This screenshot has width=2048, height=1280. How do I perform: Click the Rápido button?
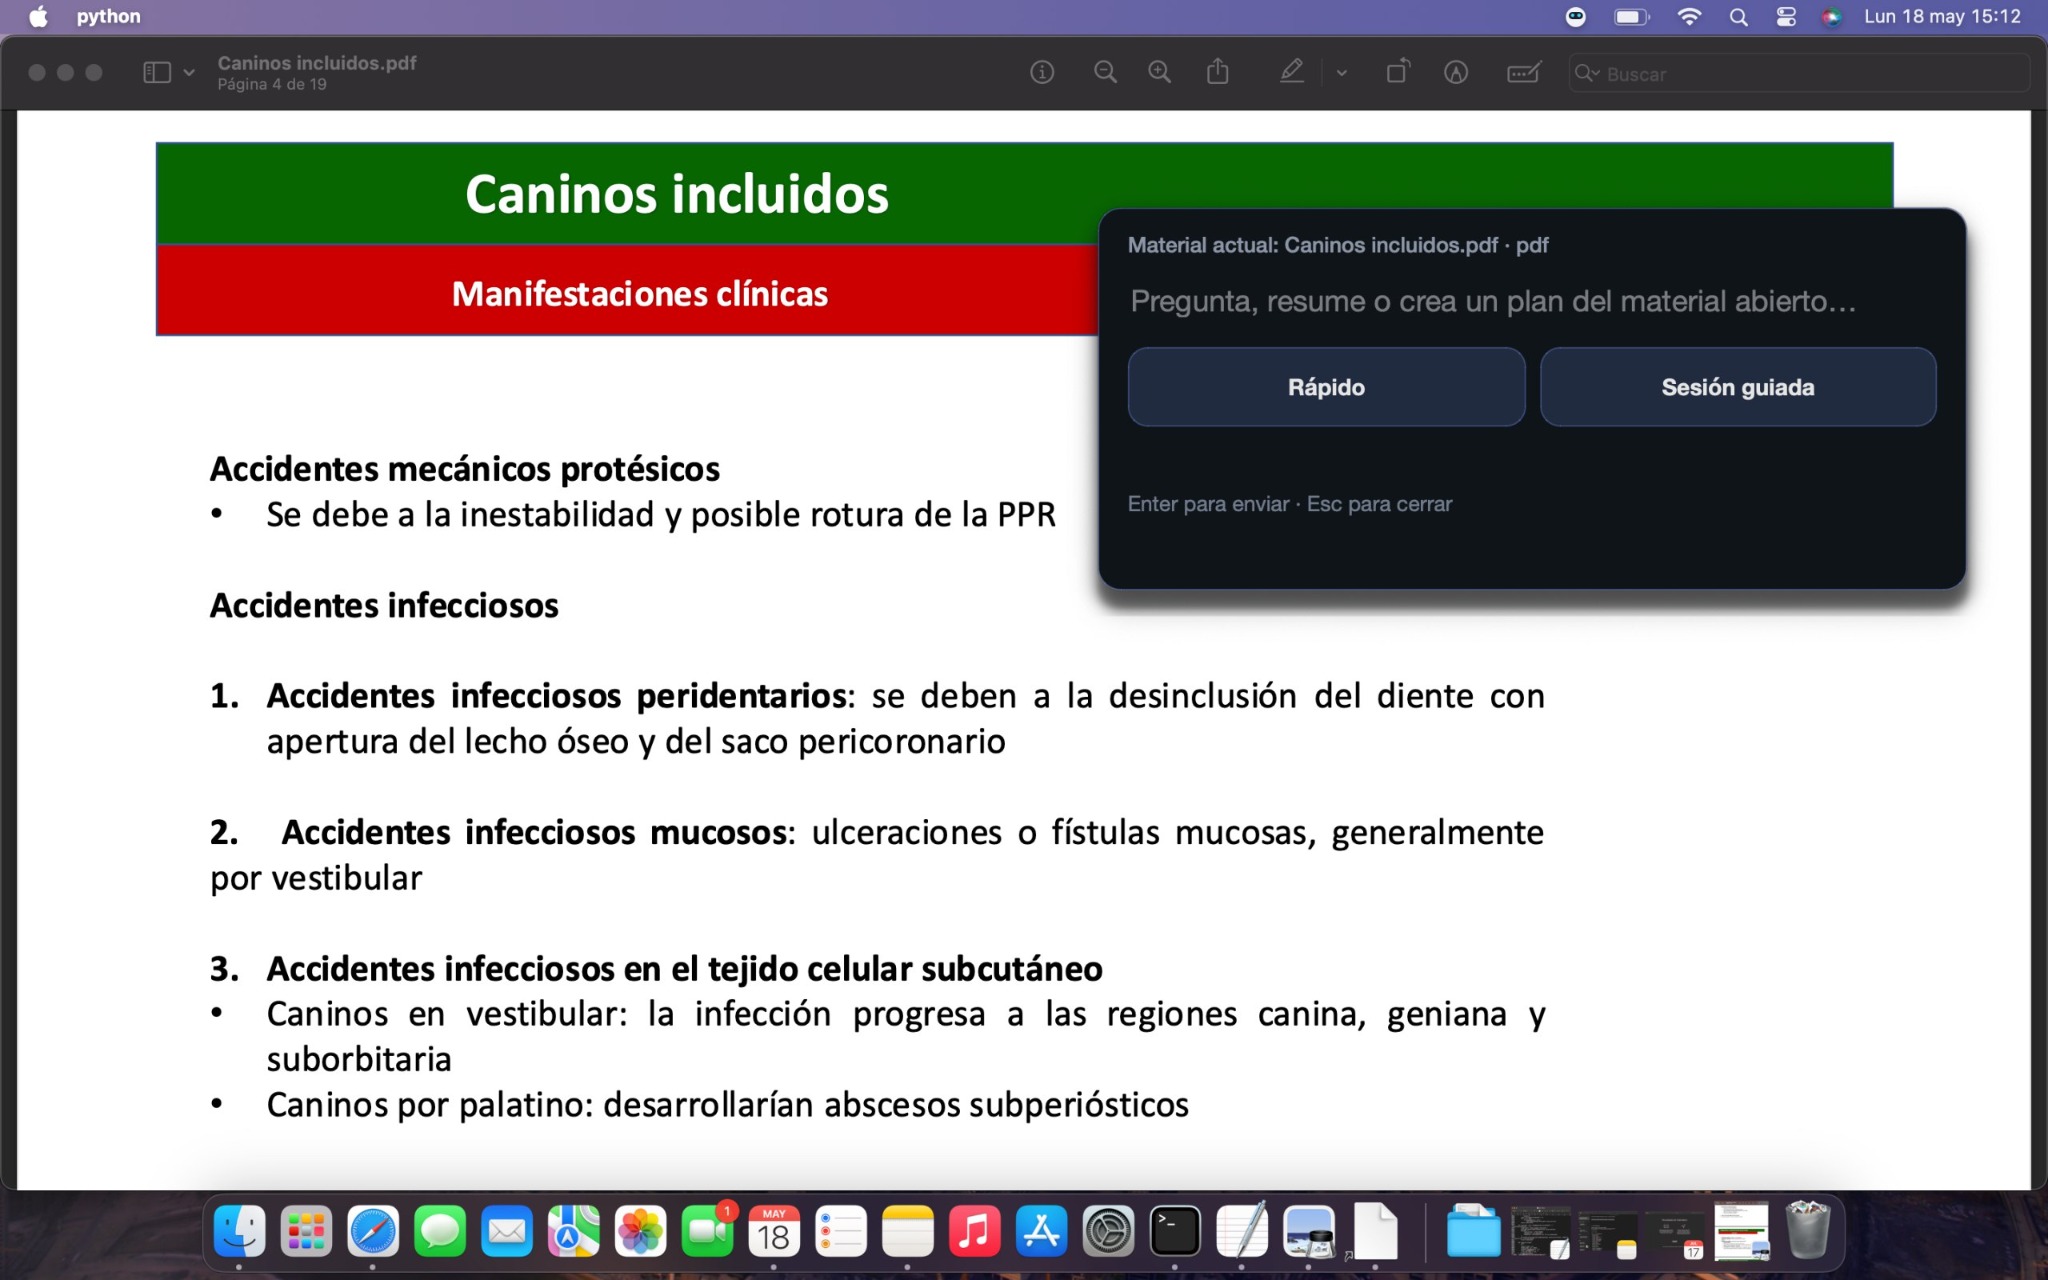click(1326, 387)
